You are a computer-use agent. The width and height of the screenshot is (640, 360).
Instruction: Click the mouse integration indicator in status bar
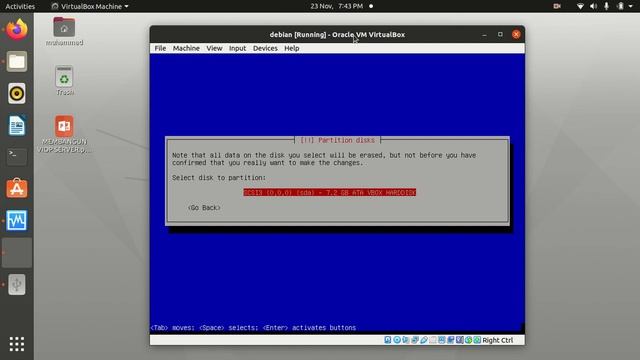coord(469,340)
